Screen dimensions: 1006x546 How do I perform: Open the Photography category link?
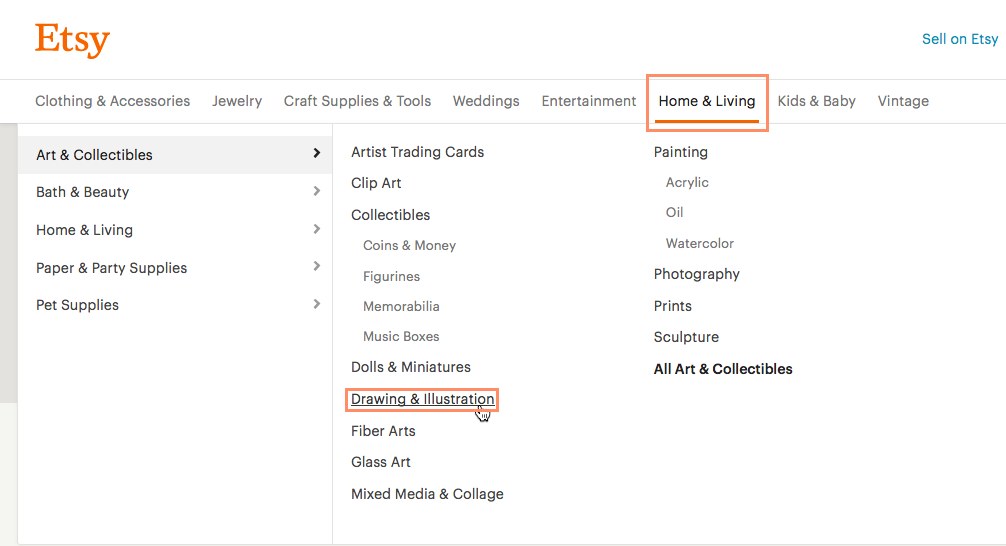pos(696,274)
